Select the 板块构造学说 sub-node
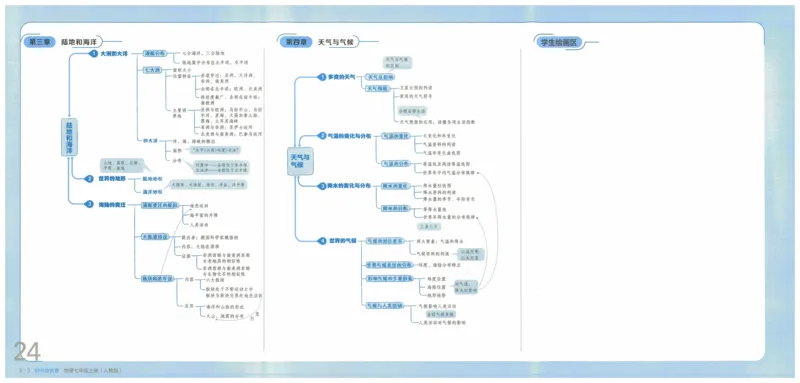 point(158,278)
